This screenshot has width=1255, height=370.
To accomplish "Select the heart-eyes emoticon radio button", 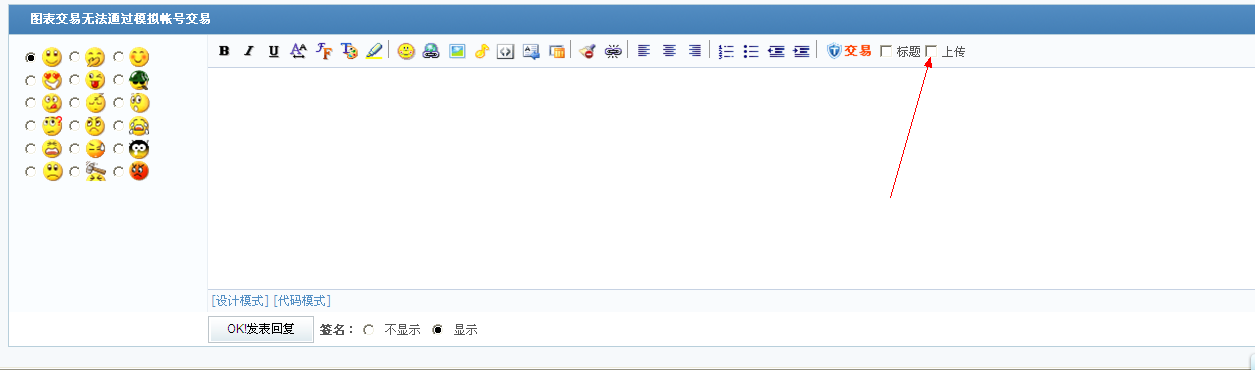I will click(x=30, y=81).
